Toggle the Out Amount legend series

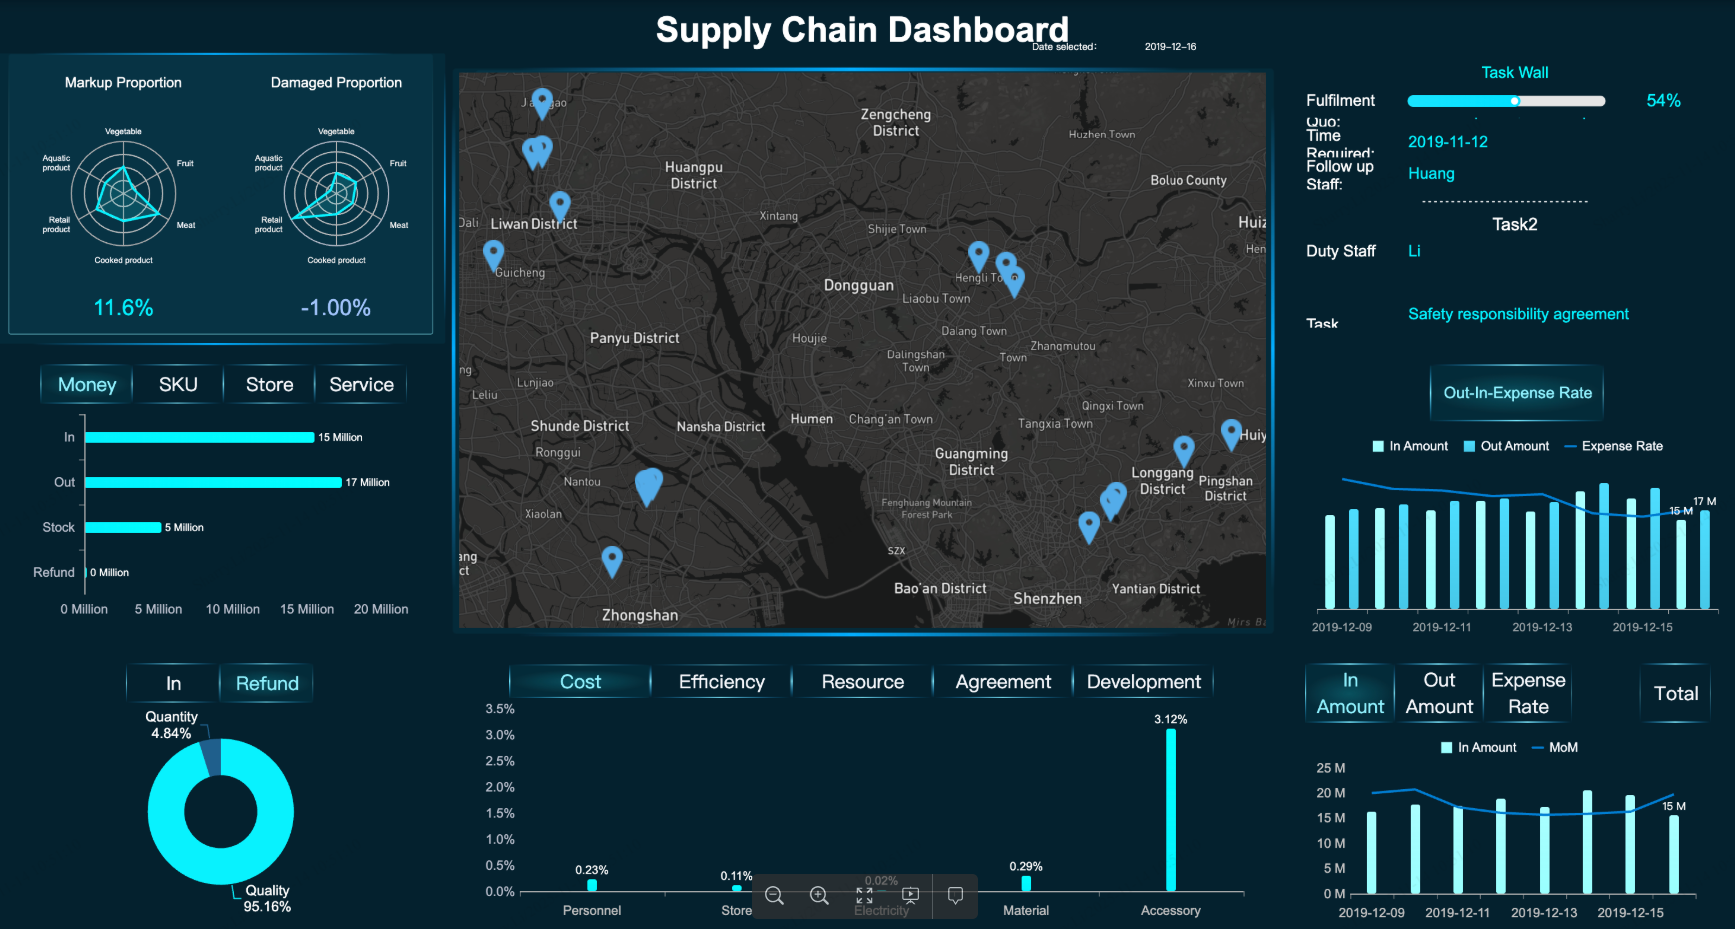click(1506, 446)
